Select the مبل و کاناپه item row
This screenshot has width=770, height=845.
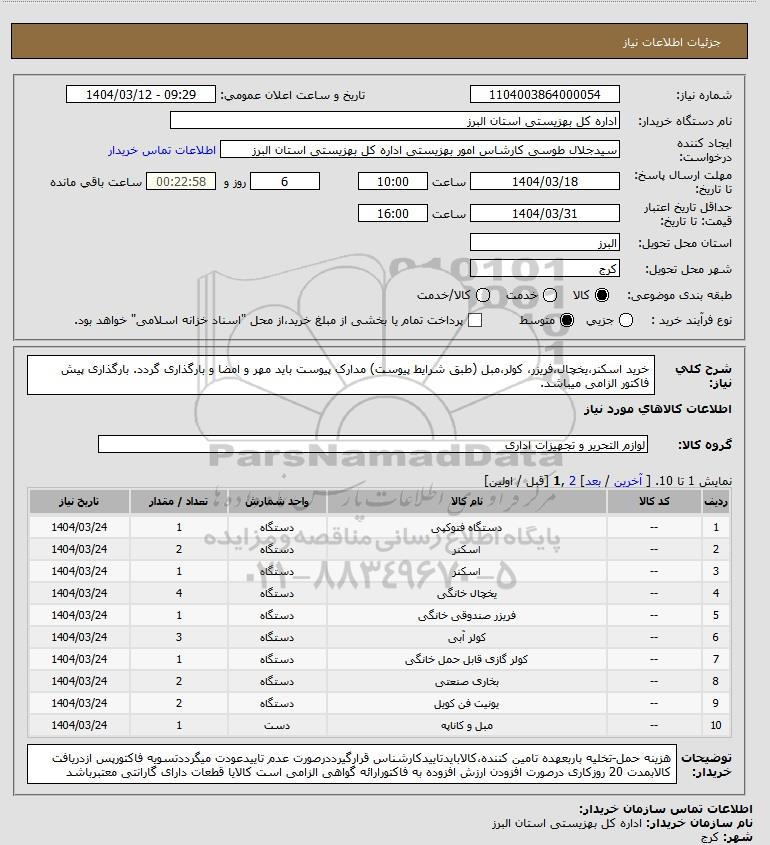click(380, 726)
